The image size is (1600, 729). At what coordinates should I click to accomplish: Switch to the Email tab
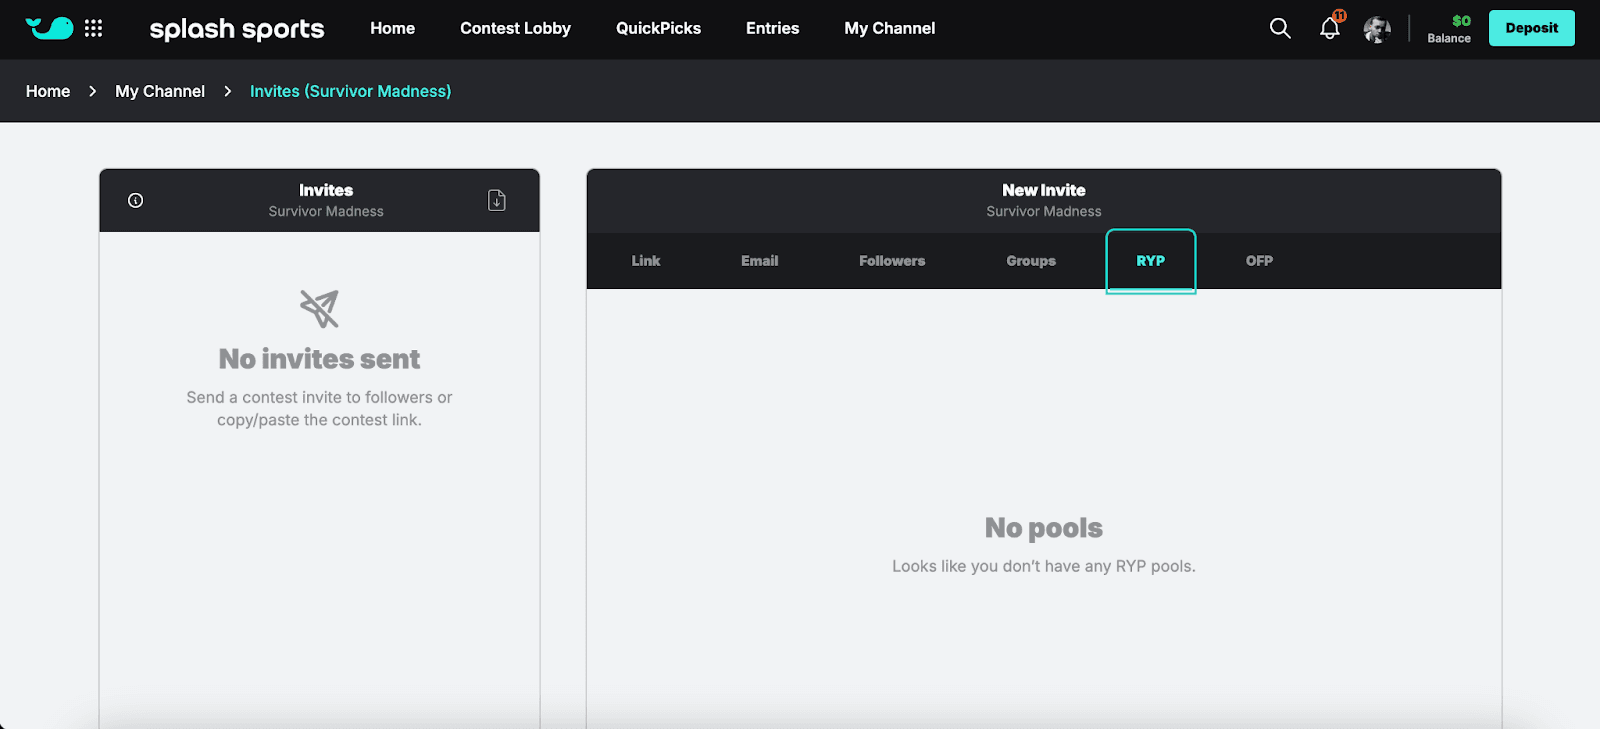click(760, 261)
